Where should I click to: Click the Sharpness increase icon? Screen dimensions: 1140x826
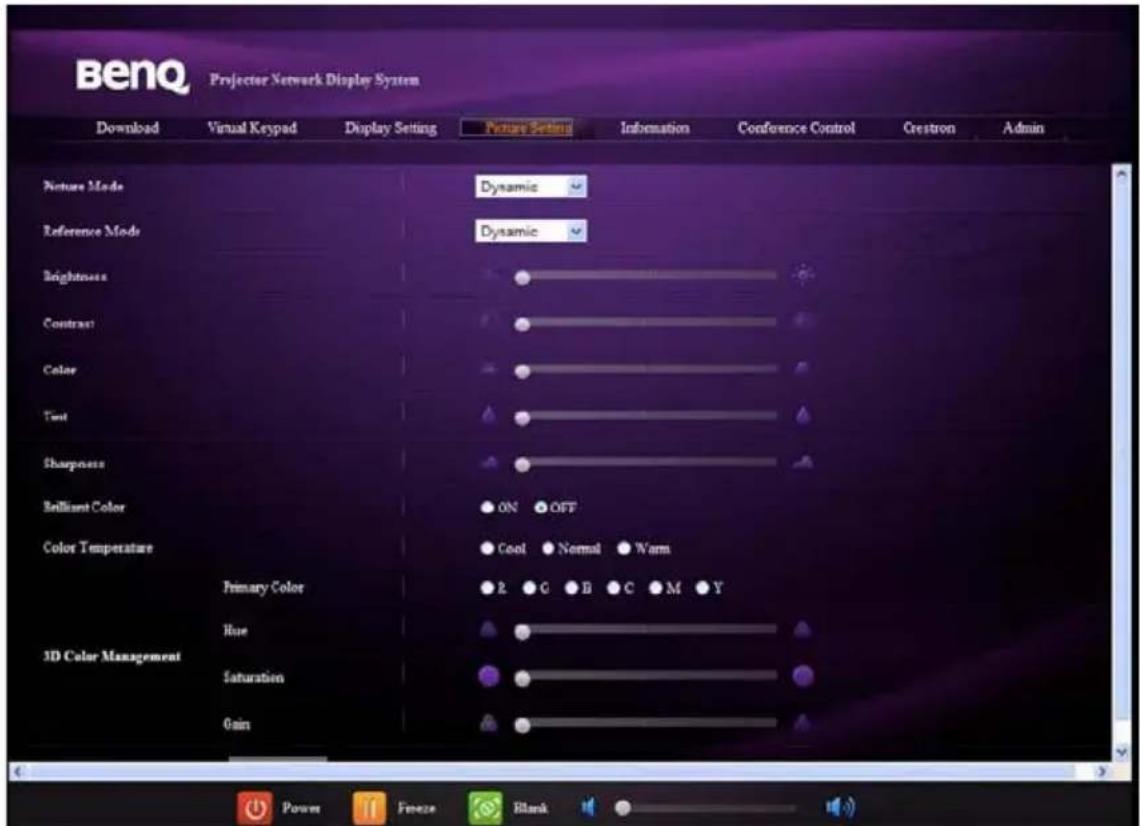tap(803, 462)
